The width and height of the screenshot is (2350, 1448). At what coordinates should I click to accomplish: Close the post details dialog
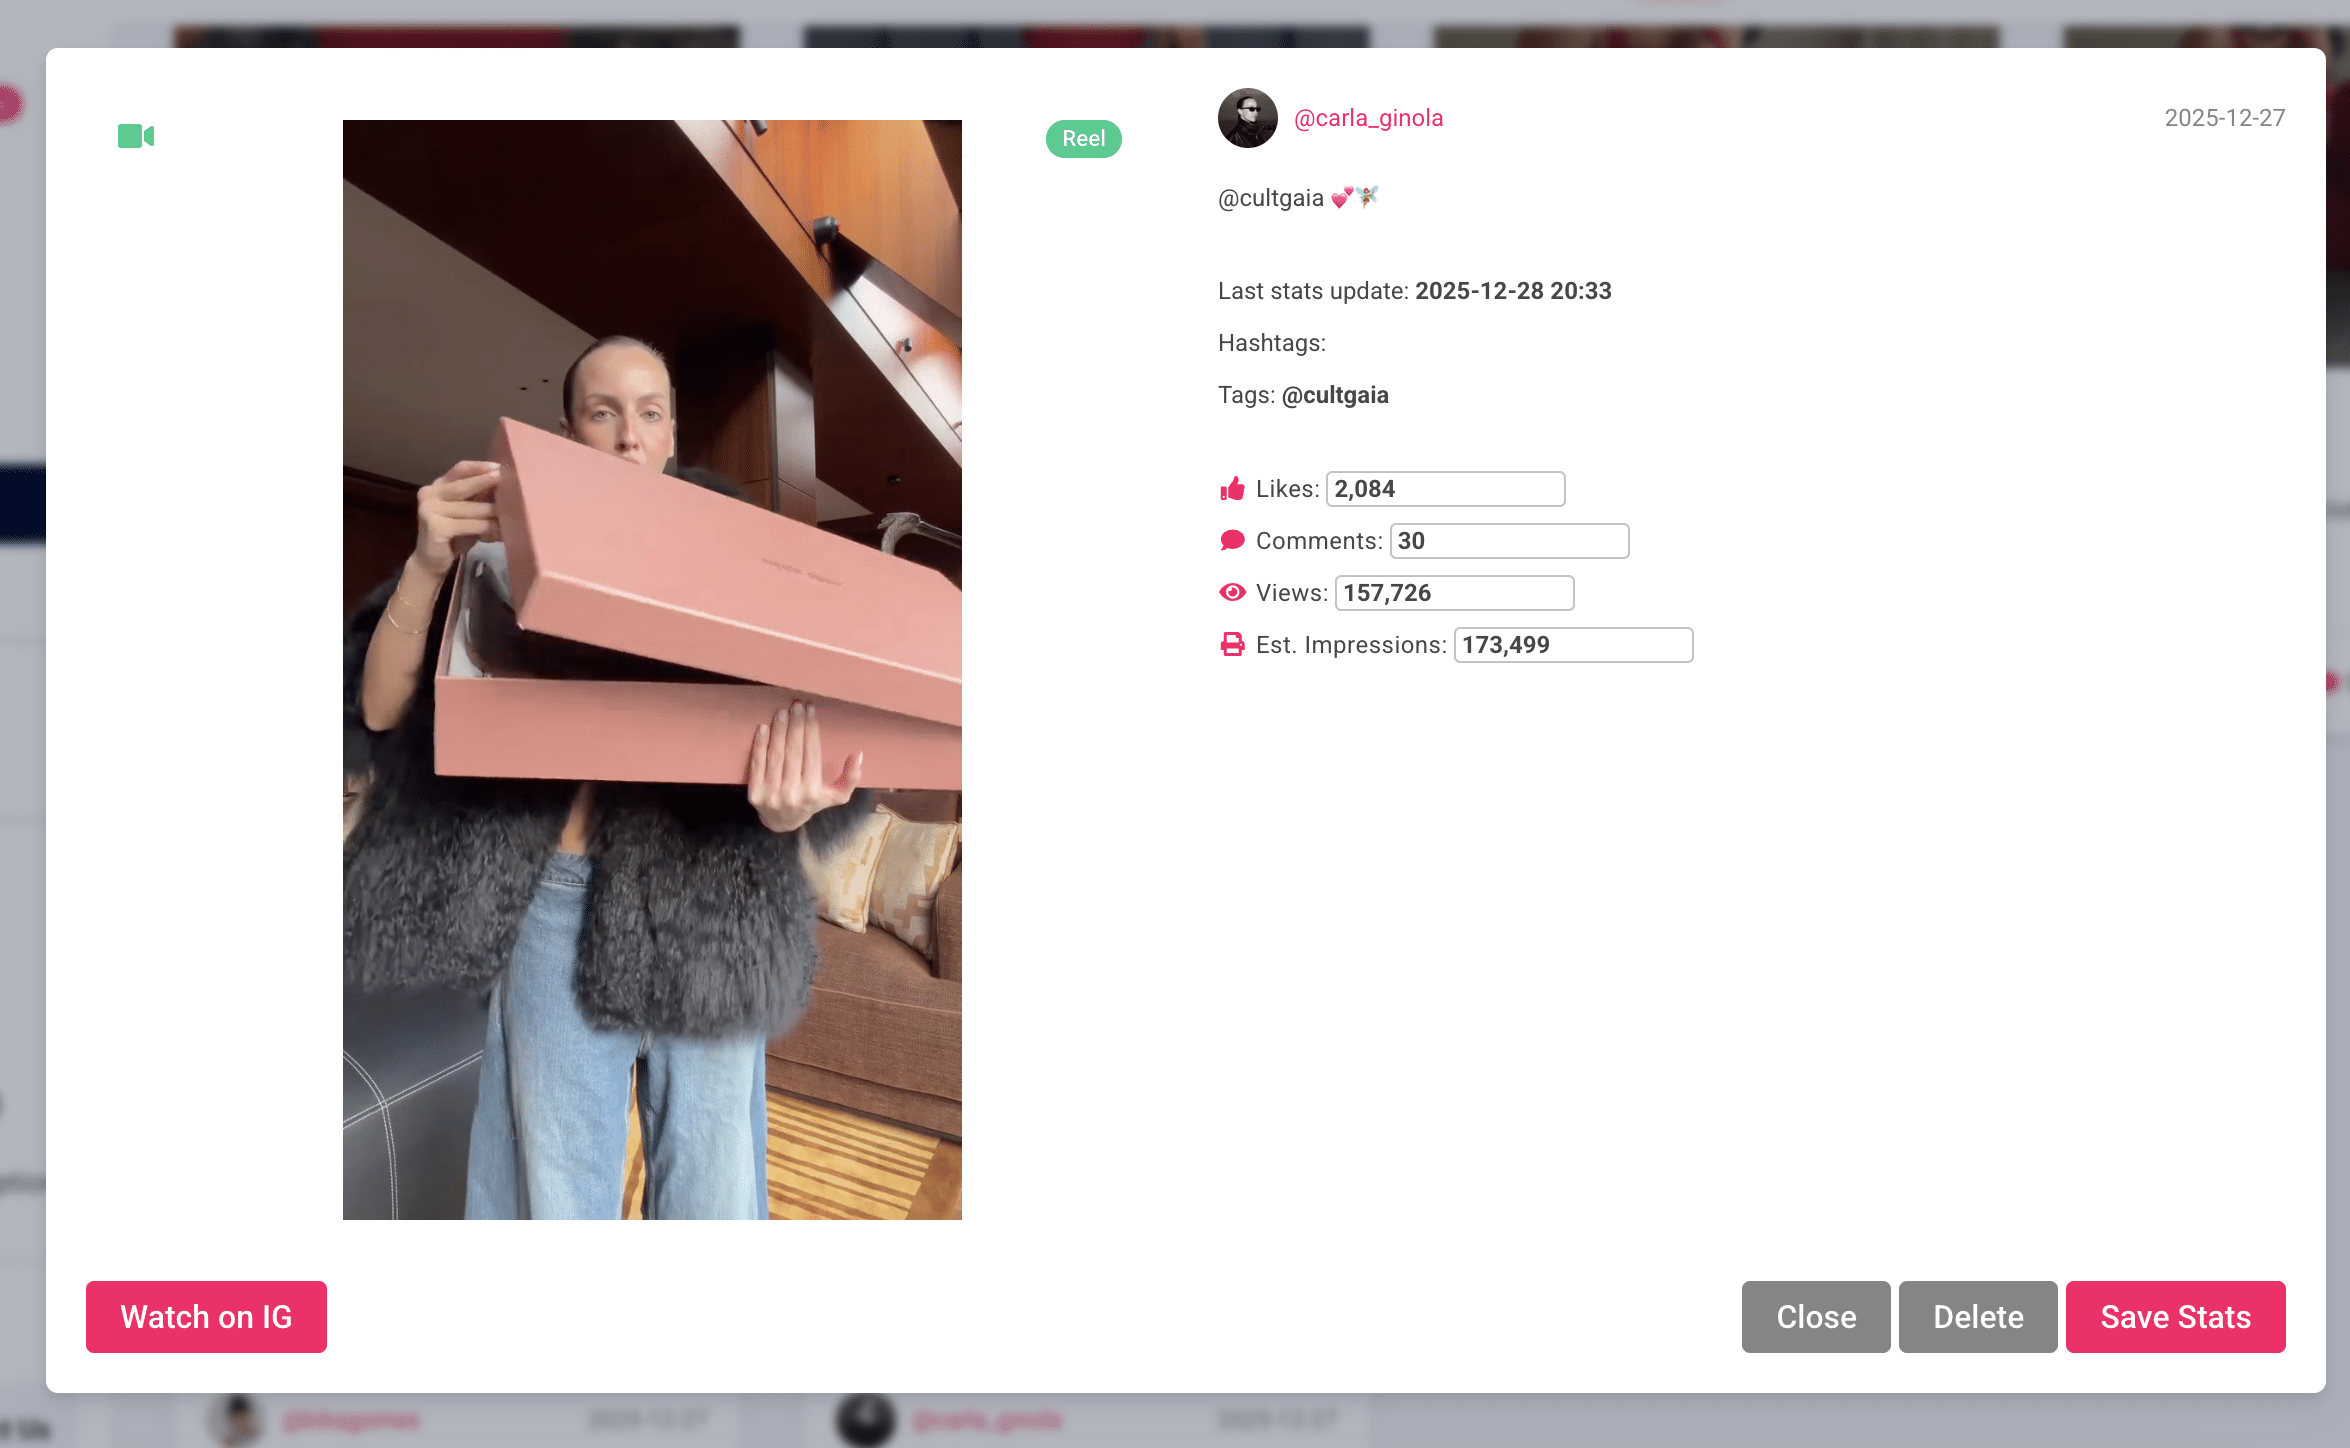pos(1815,1317)
